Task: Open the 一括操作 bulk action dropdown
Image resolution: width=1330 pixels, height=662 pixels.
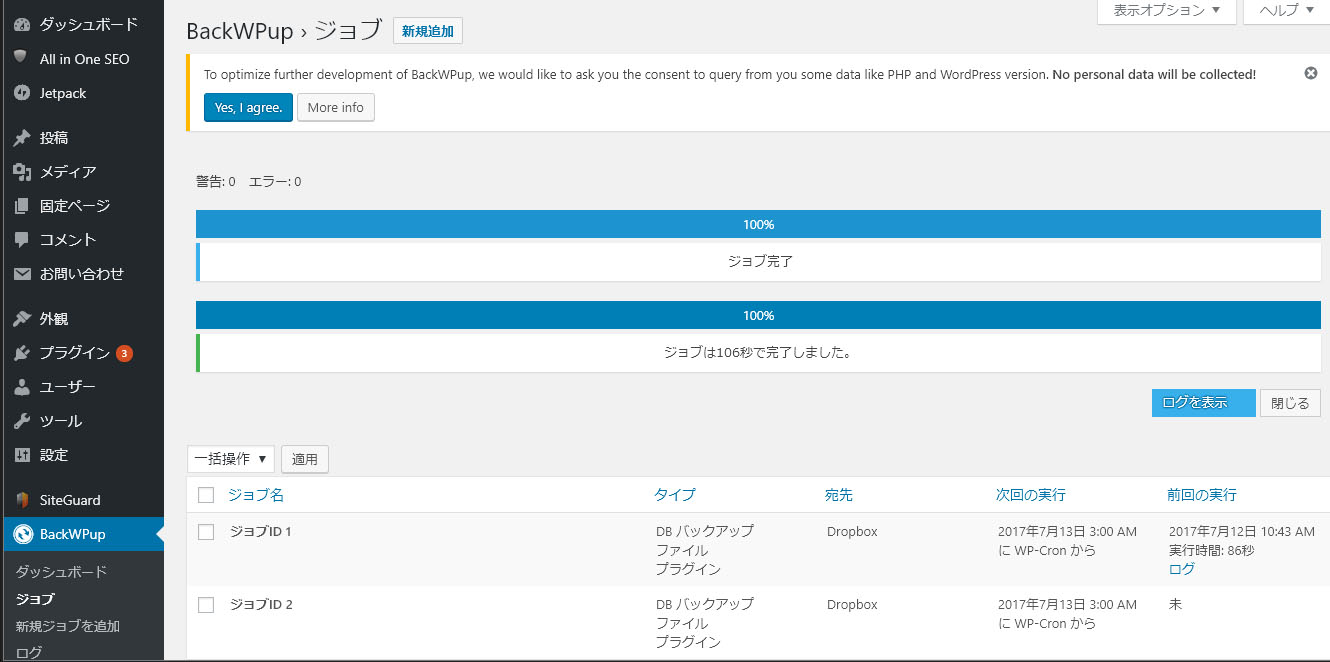Action: (x=231, y=459)
